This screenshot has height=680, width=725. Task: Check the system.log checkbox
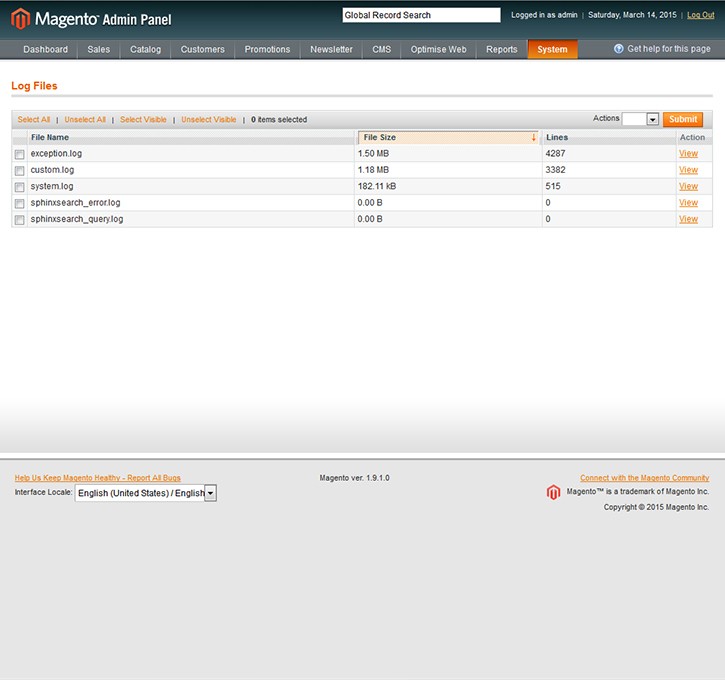pyautogui.click(x=19, y=187)
